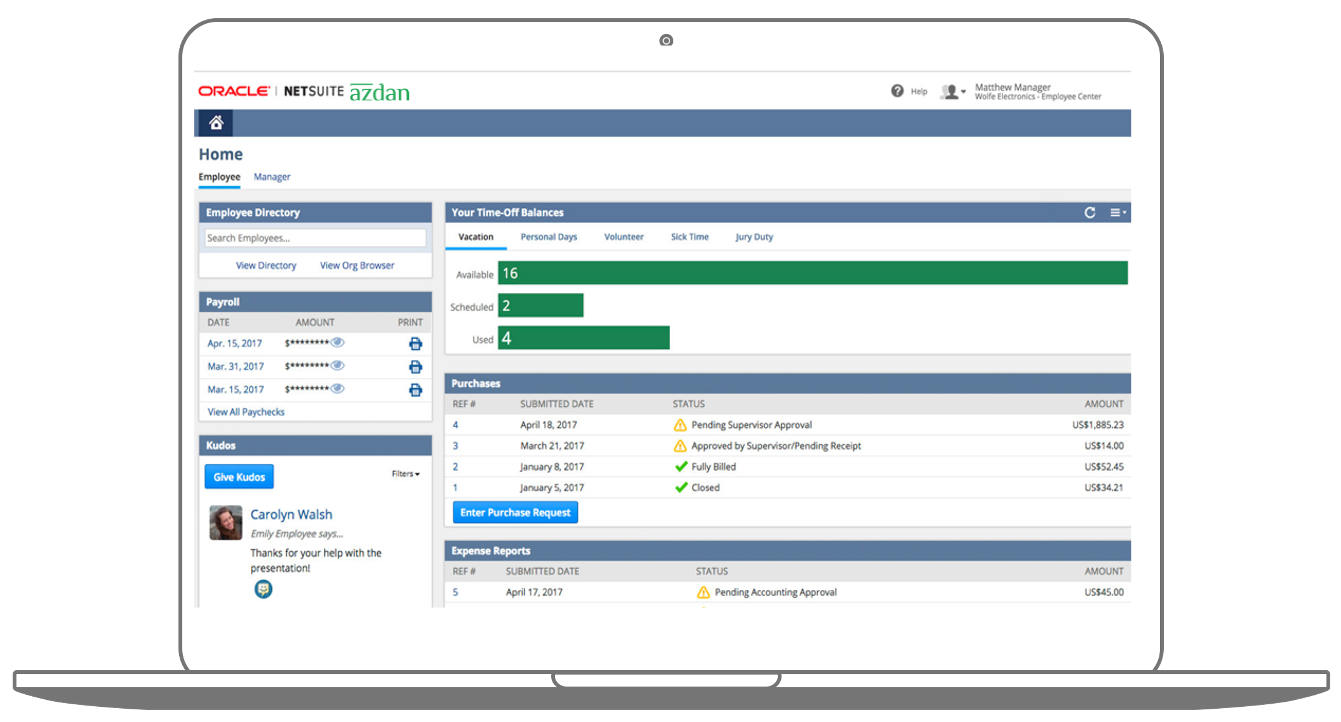Switch to the Manager tab
Image resolution: width=1341 pixels, height=722 pixels.
[271, 176]
